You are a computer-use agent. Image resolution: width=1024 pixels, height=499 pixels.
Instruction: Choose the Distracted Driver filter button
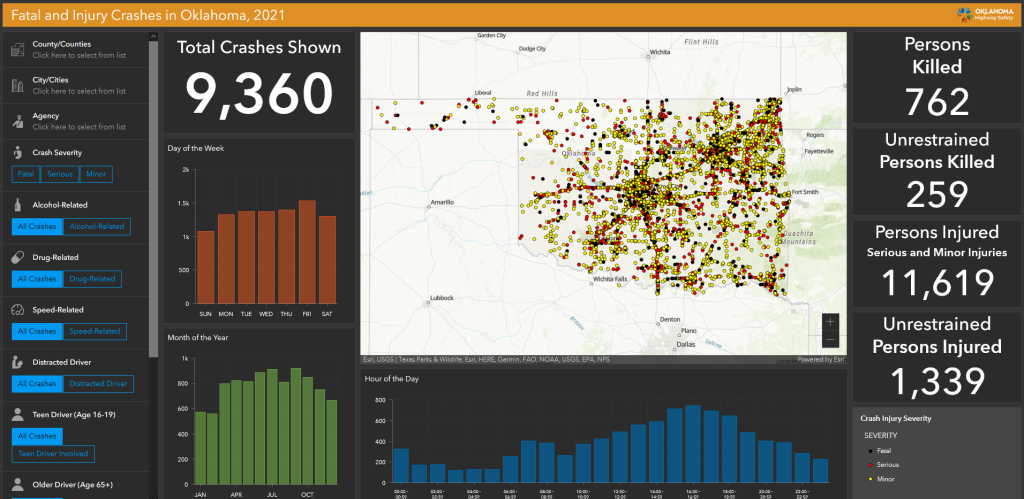(x=98, y=384)
